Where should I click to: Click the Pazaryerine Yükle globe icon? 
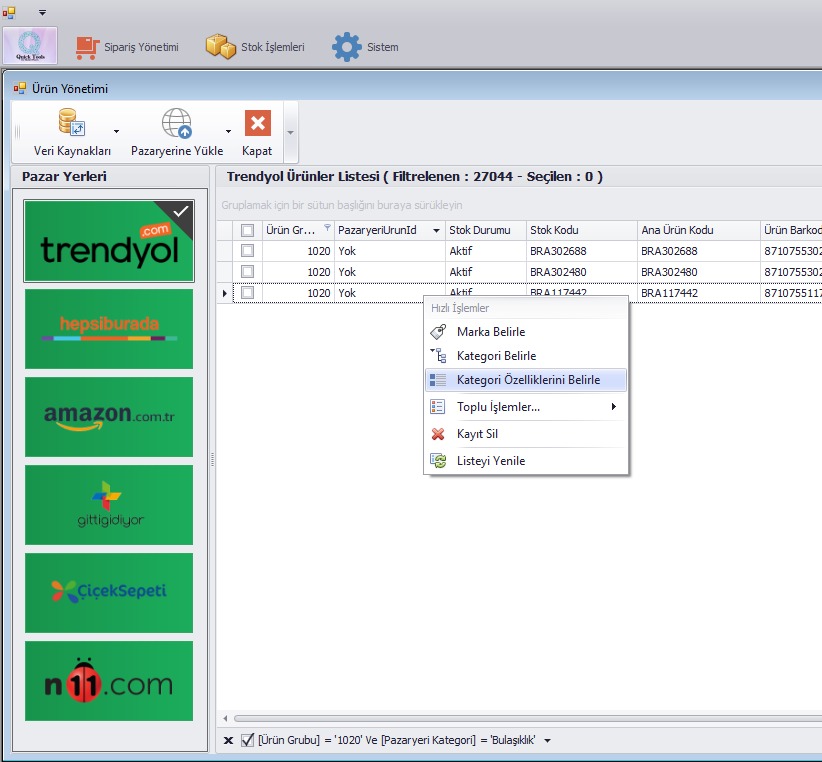(x=177, y=123)
